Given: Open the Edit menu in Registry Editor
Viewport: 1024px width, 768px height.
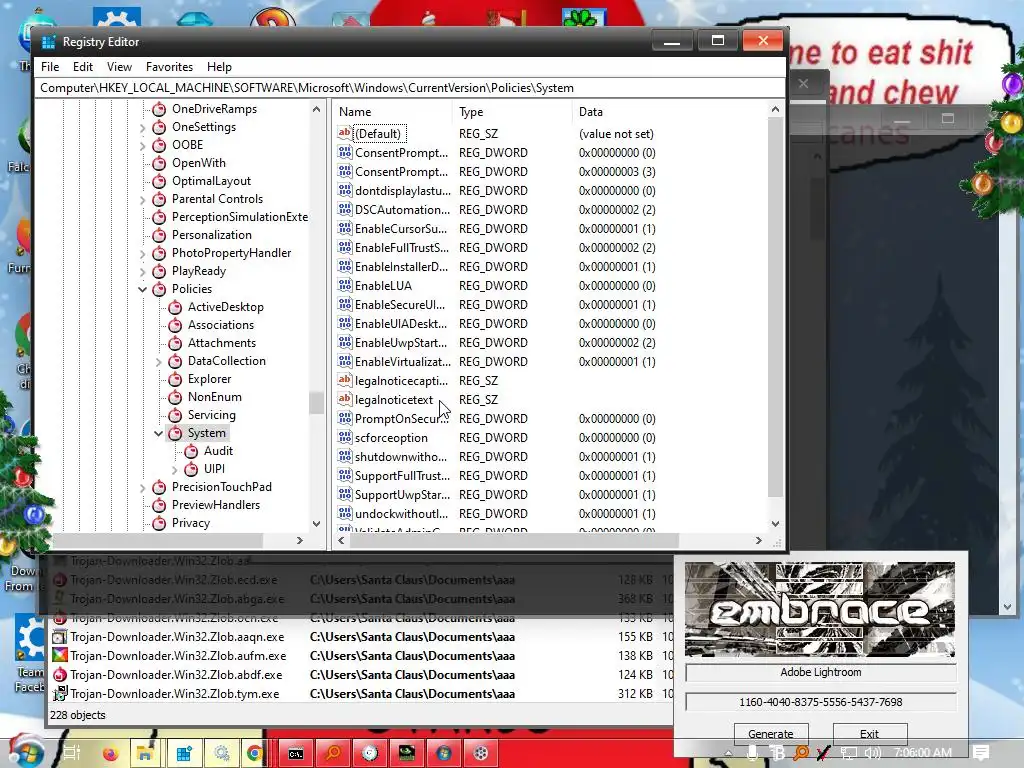Looking at the screenshot, I should 82,67.
